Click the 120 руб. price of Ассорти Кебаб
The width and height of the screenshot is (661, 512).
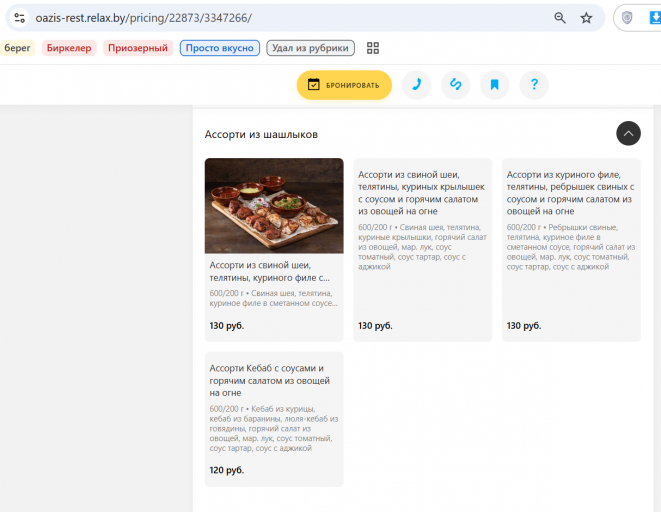[x=227, y=470]
